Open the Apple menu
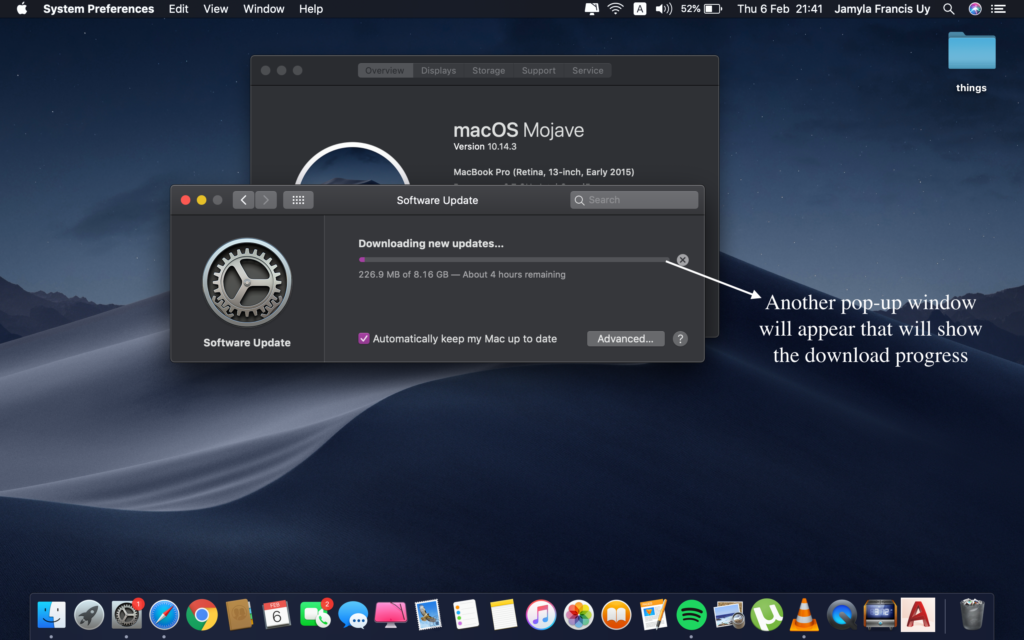Image resolution: width=1024 pixels, height=640 pixels. pyautogui.click(x=21, y=9)
